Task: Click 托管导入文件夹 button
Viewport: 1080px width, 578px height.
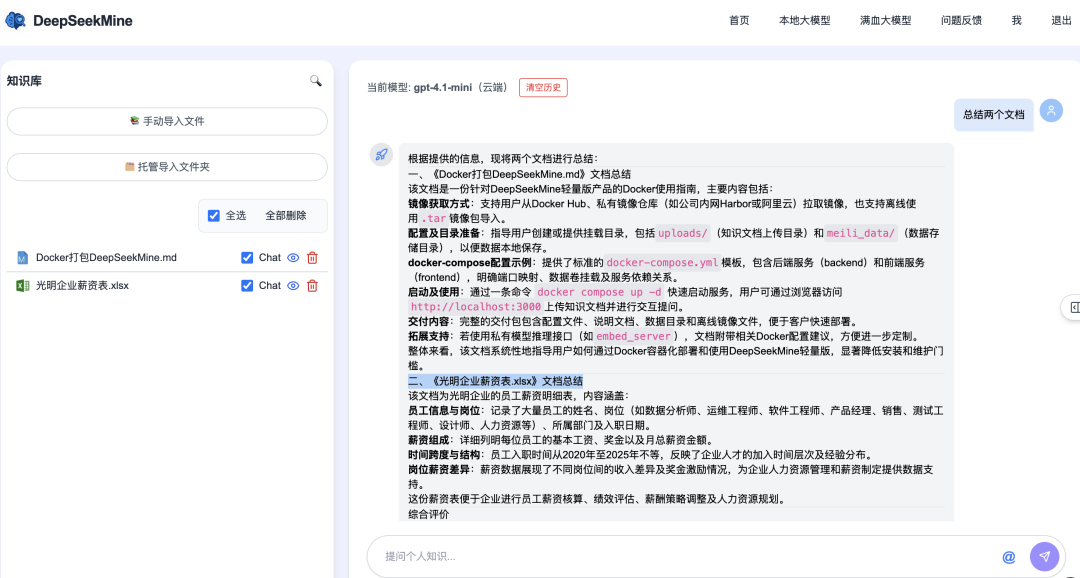Action: (x=167, y=167)
